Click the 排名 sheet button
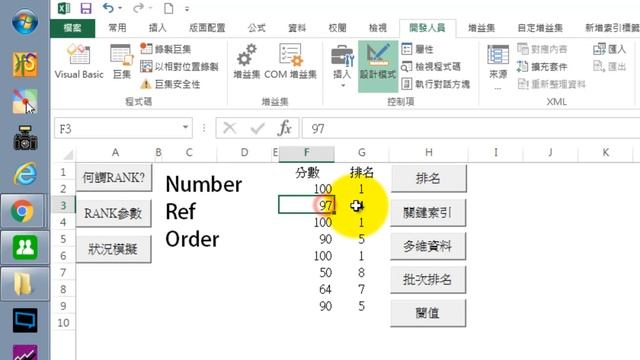The height and width of the screenshot is (360, 640). [x=428, y=178]
